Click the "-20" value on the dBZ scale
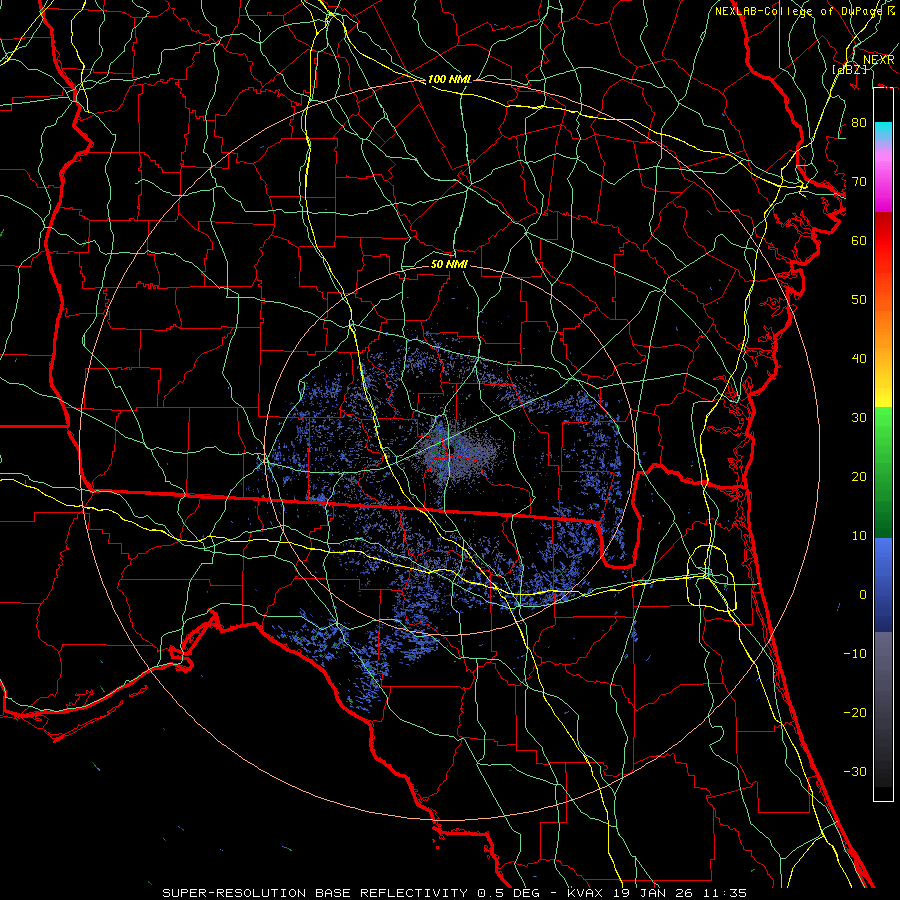900x900 pixels. (855, 712)
